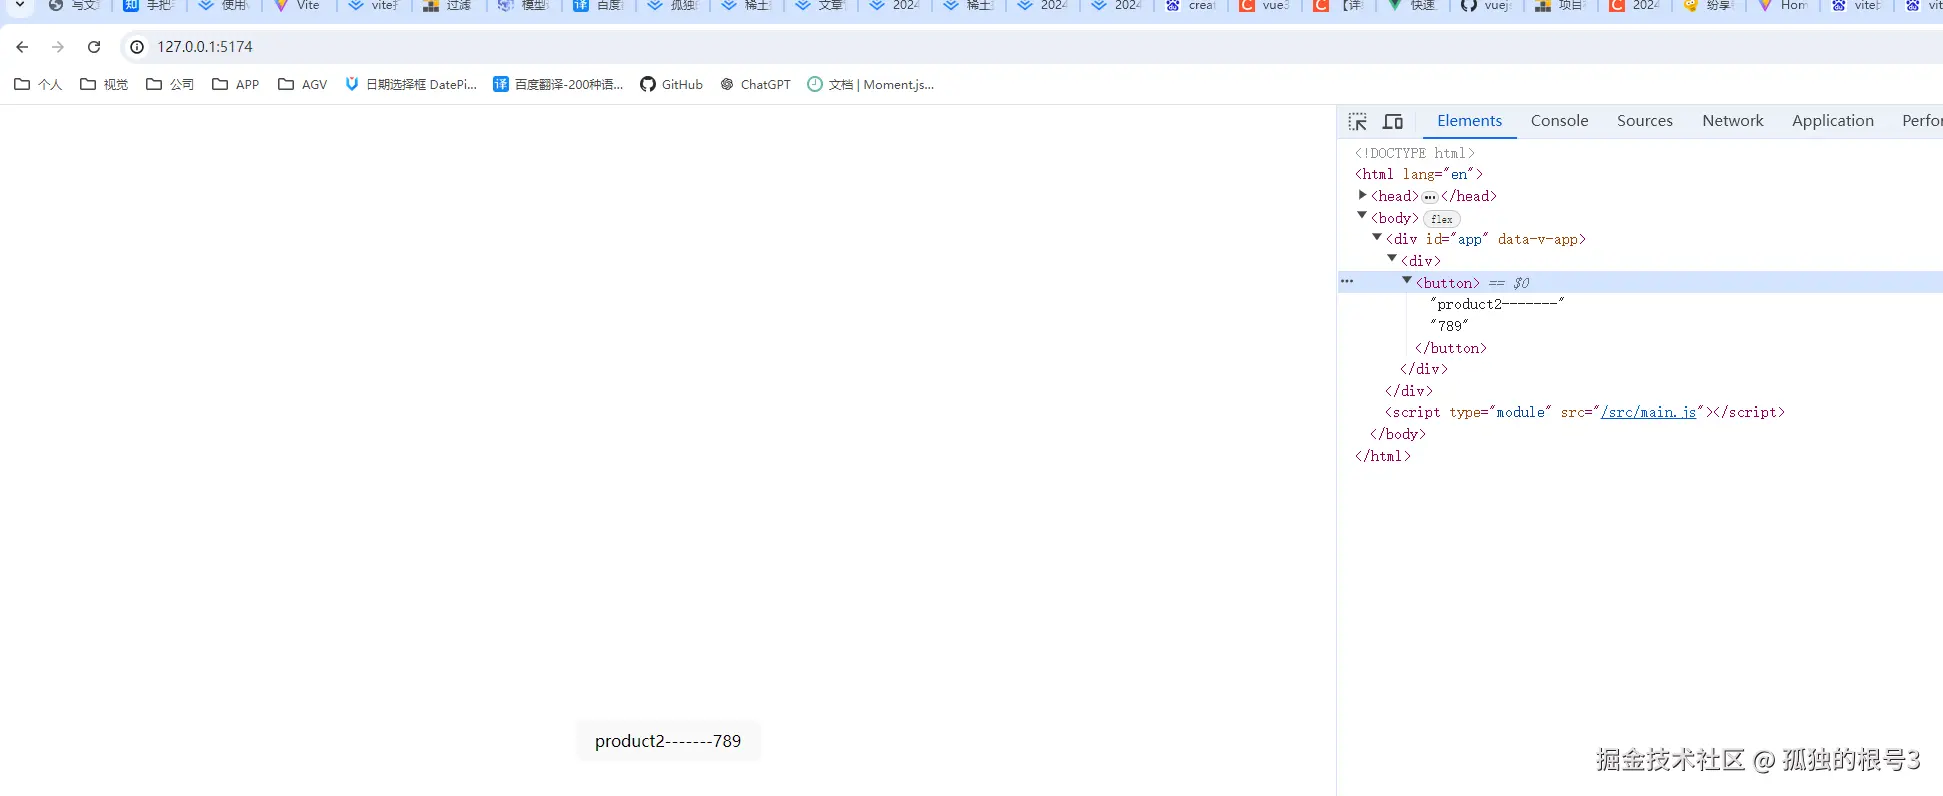Select the <!DOCTYPE html> row
The image size is (1943, 796).
1414,153
